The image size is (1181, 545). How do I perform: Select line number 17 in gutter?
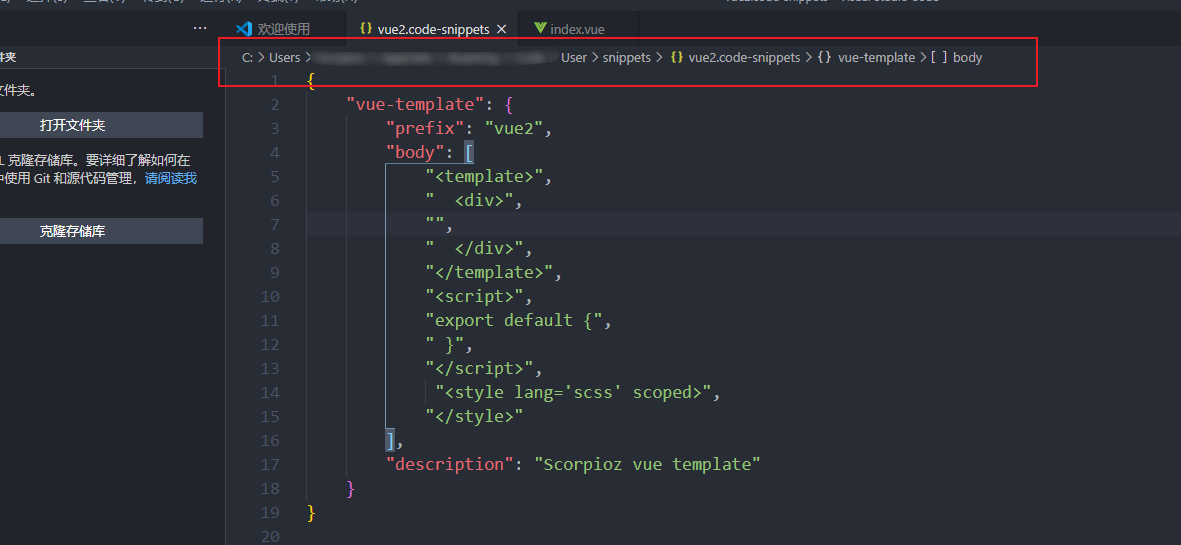coord(270,464)
